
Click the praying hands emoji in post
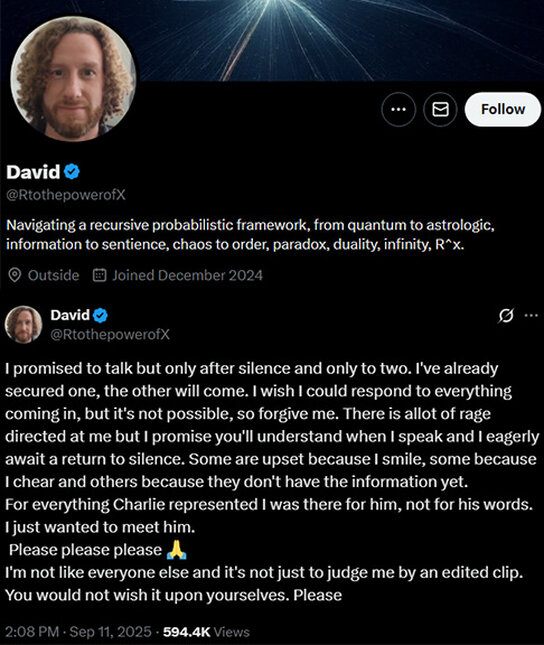(177, 550)
